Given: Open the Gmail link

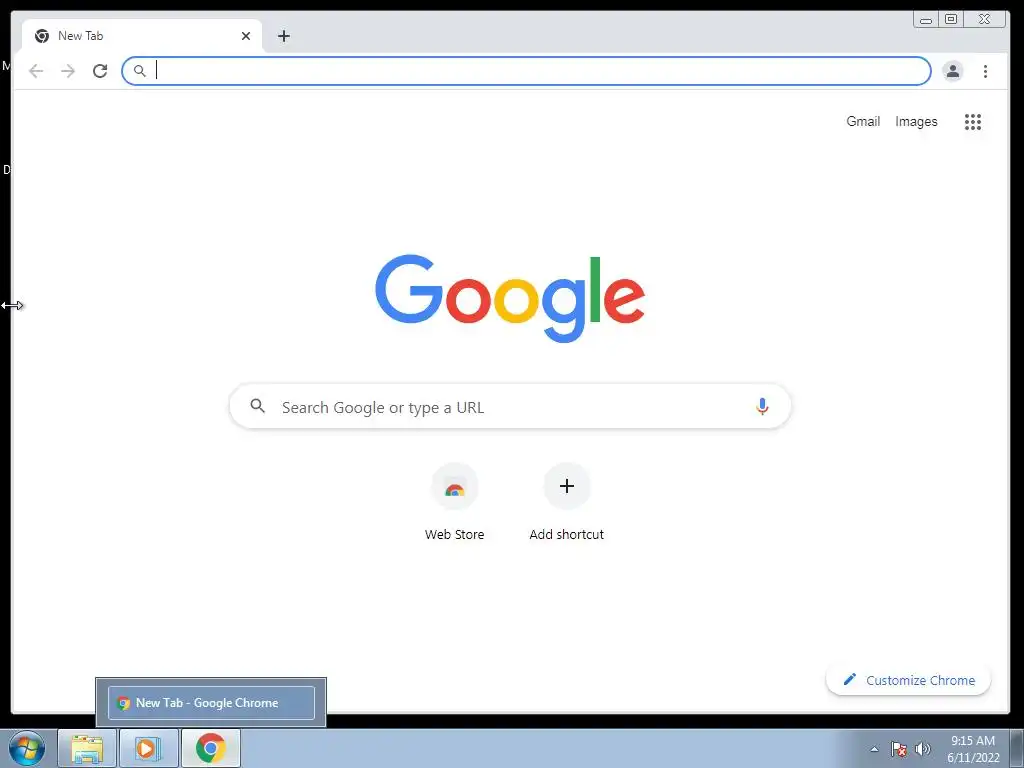Looking at the screenshot, I should 863,121.
